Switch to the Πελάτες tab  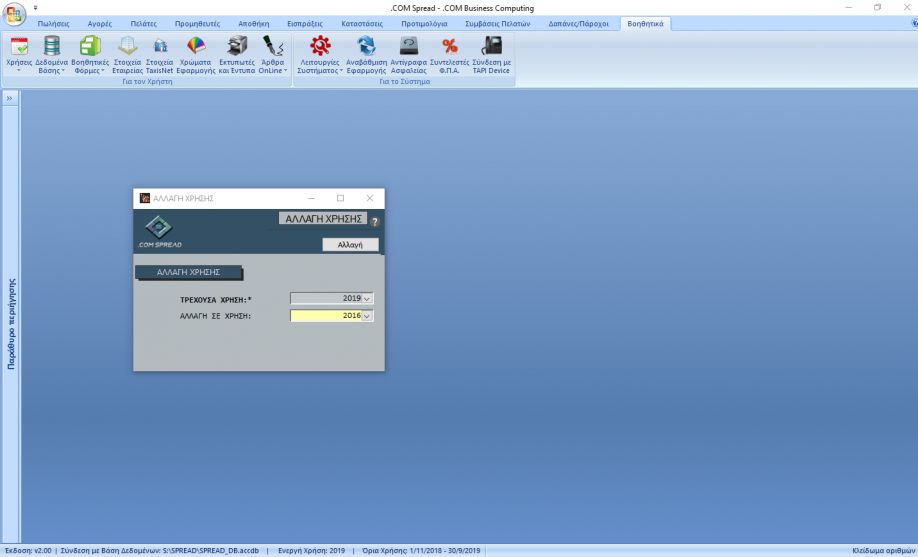coord(143,24)
